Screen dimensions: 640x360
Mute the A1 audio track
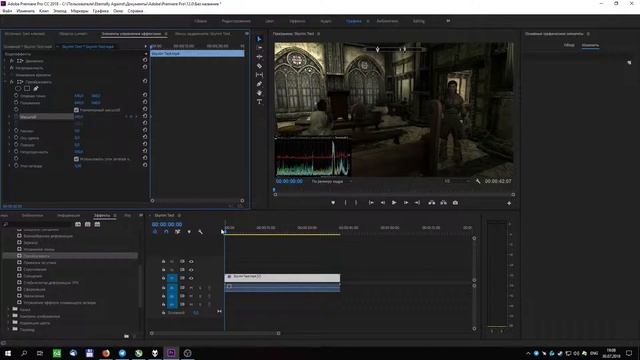tap(191, 288)
